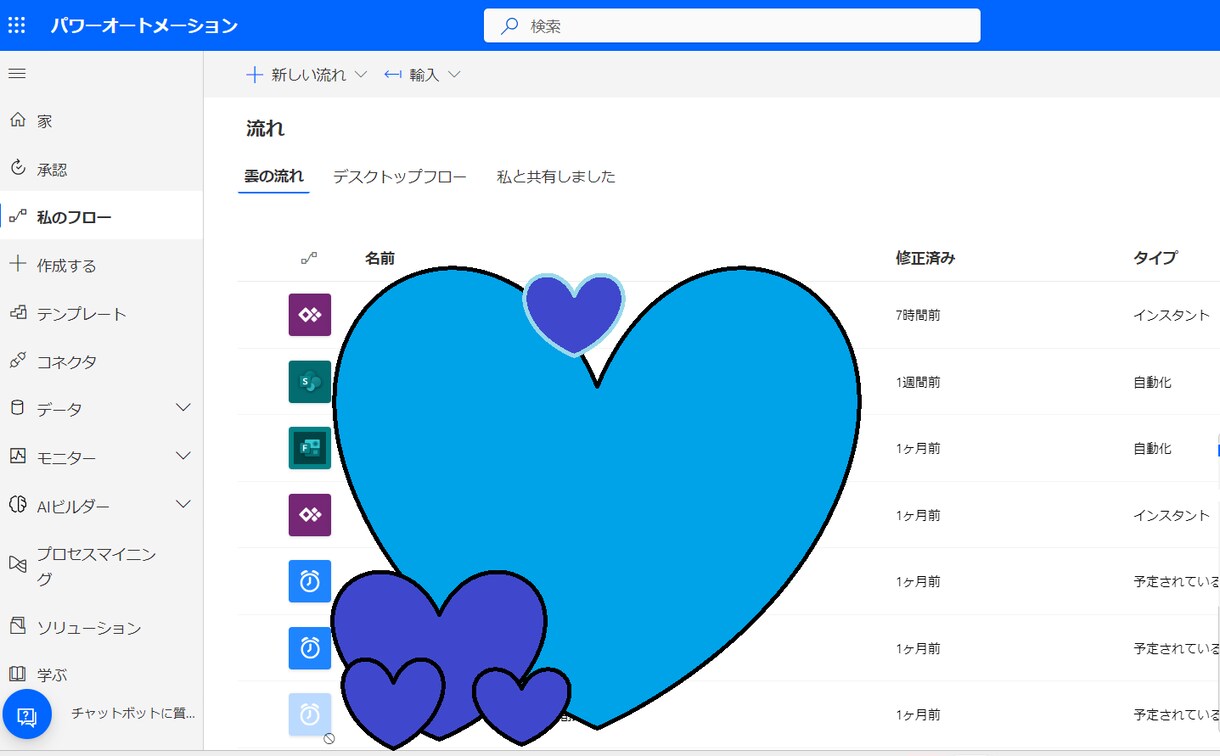Sort by the flow type column icon header
1220x756 pixels.
tap(309, 258)
